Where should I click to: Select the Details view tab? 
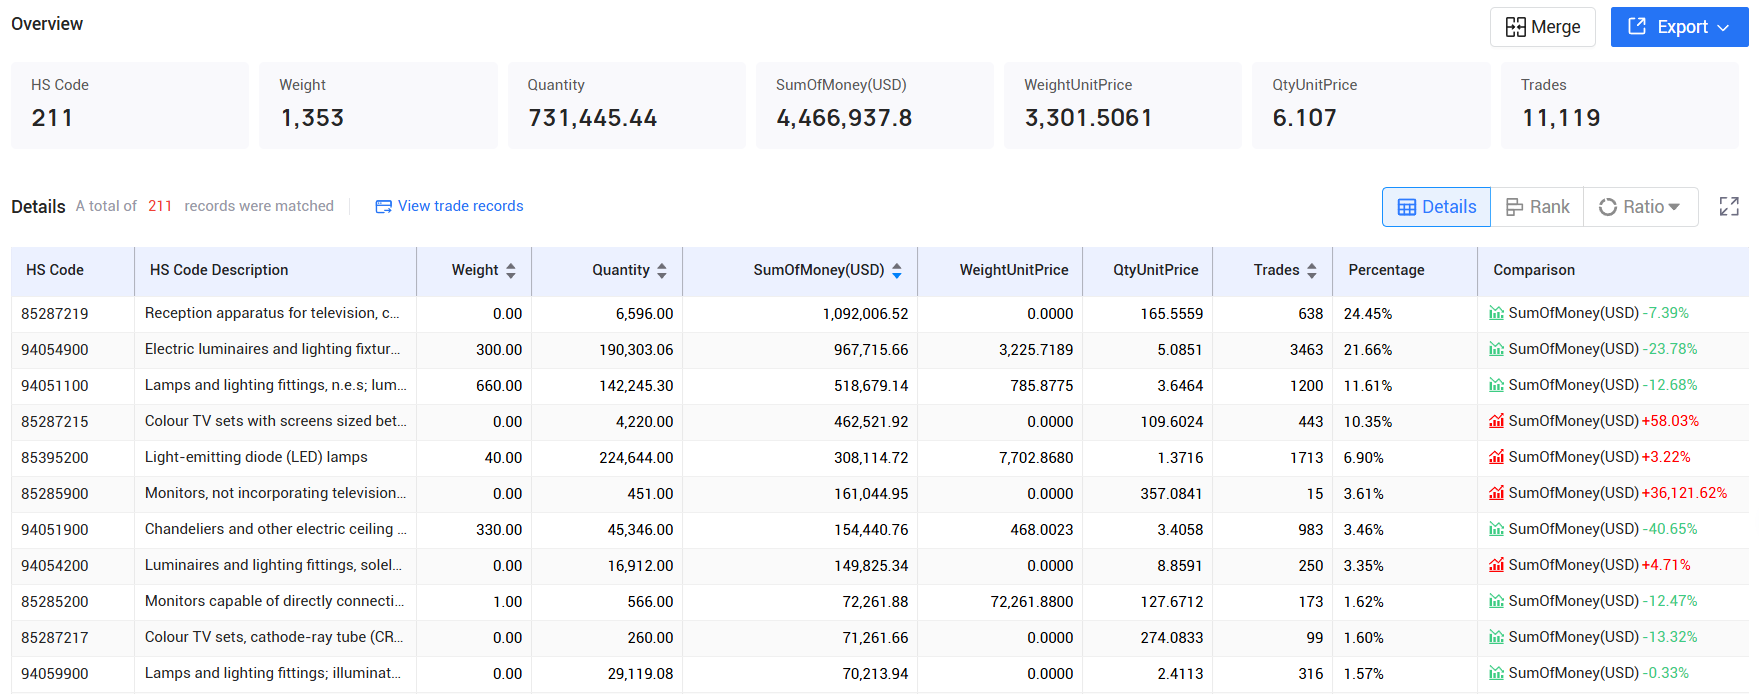pyautogui.click(x=1436, y=207)
